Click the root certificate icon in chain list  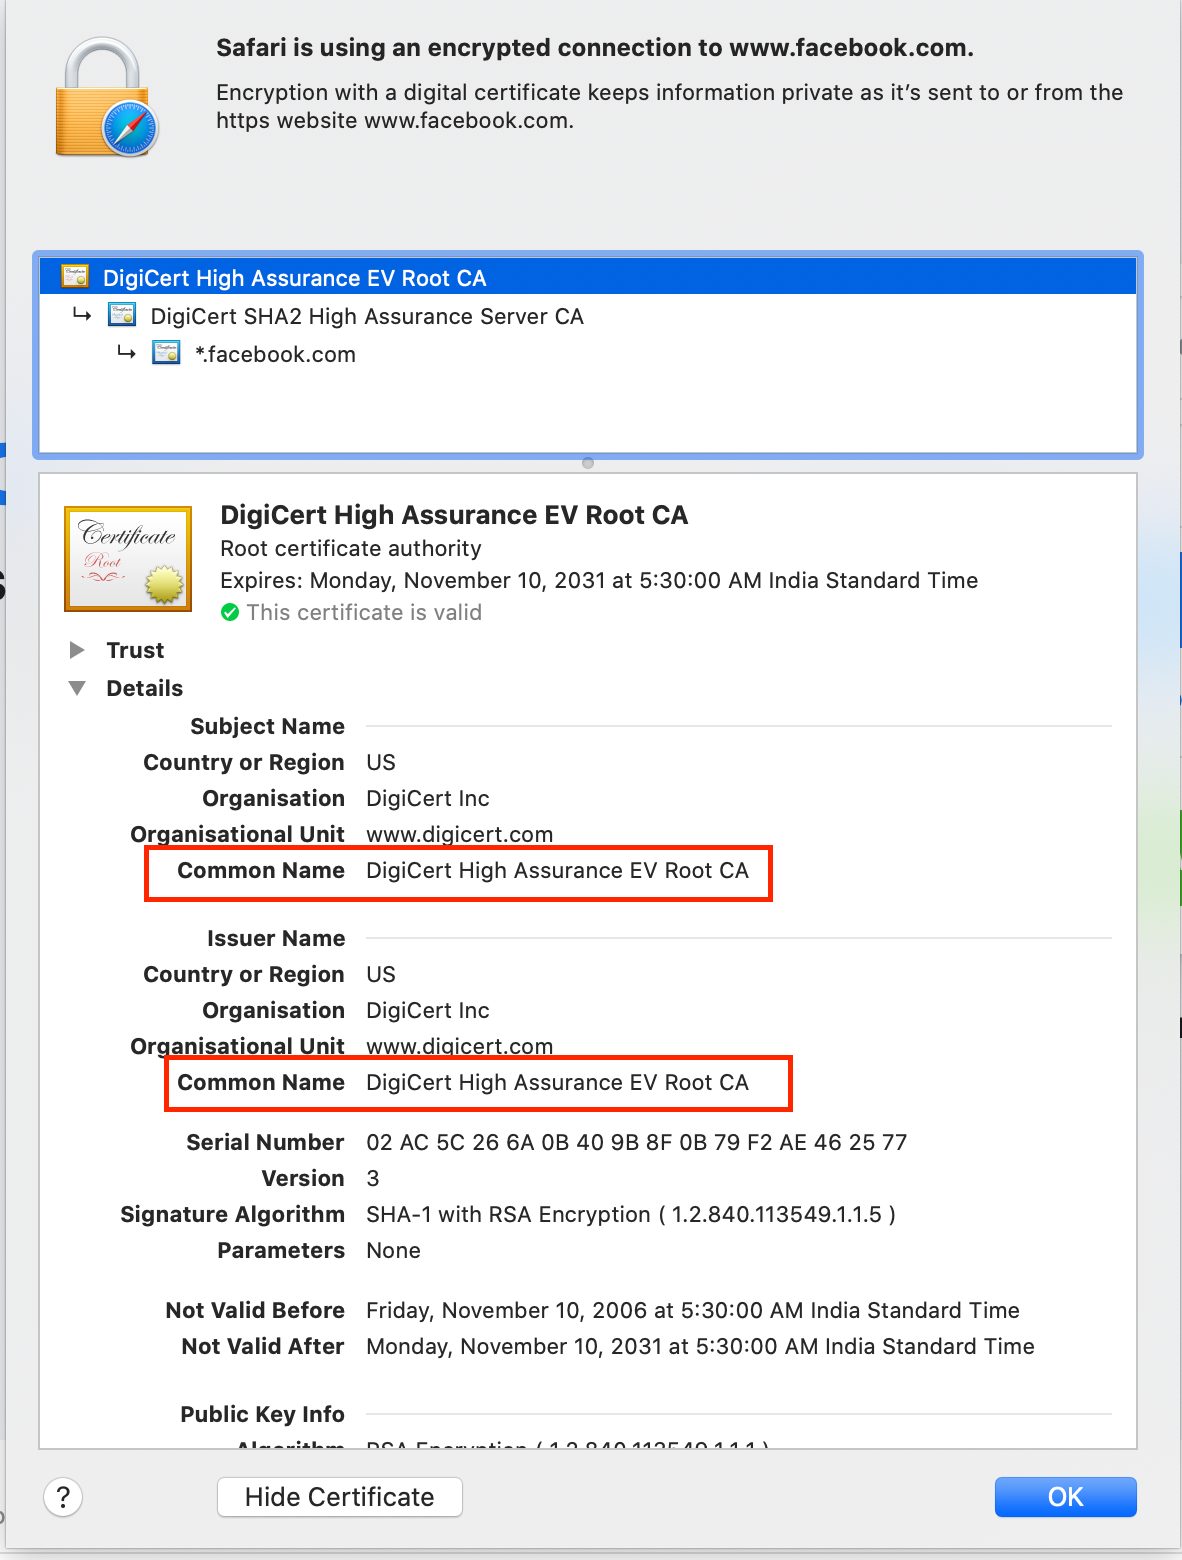75,276
